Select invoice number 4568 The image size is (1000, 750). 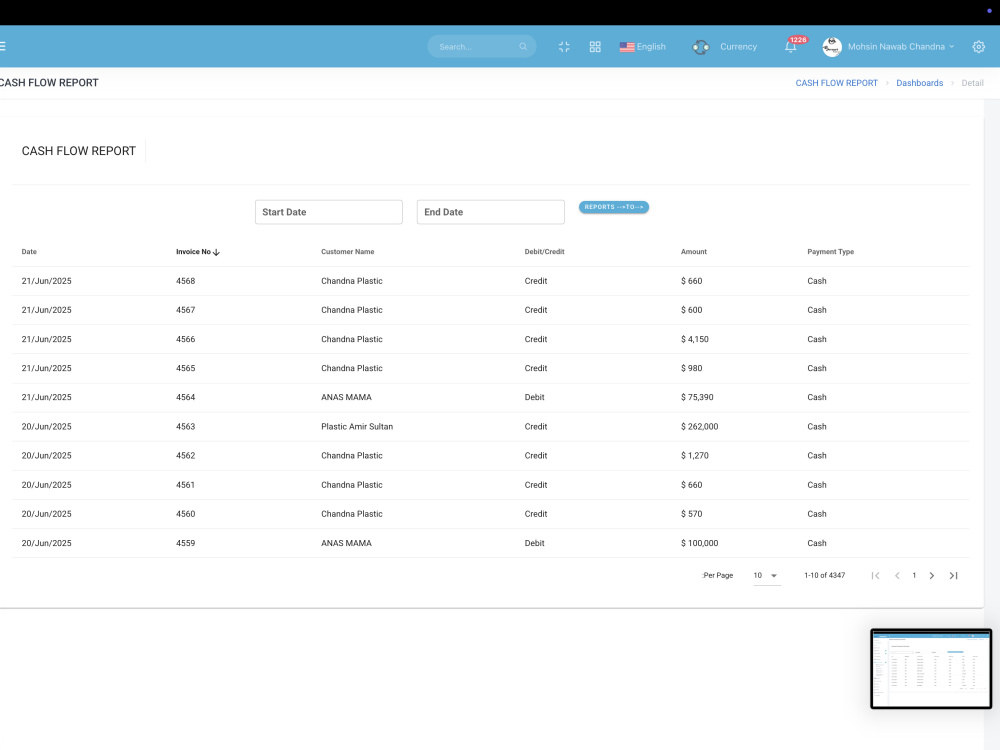tap(186, 281)
